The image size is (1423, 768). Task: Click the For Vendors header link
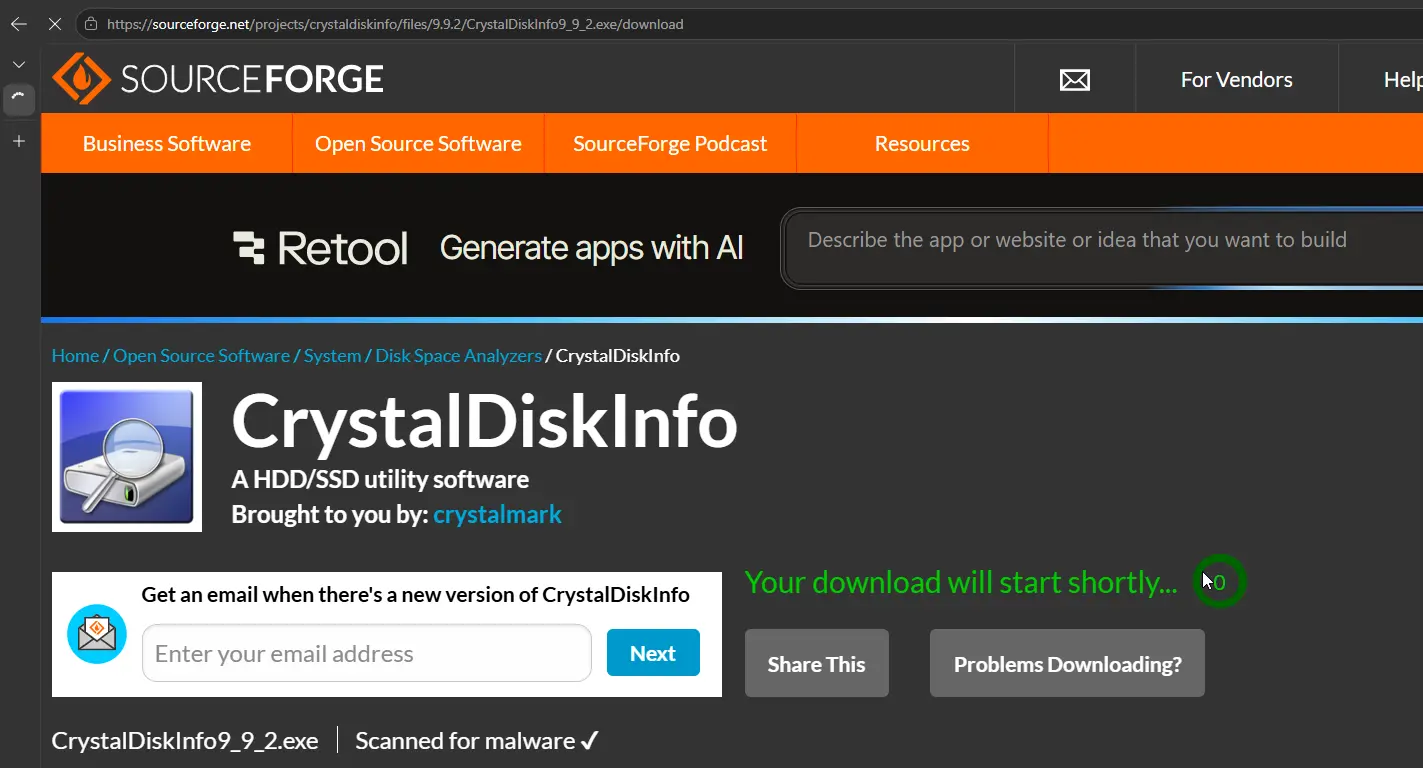click(1237, 80)
